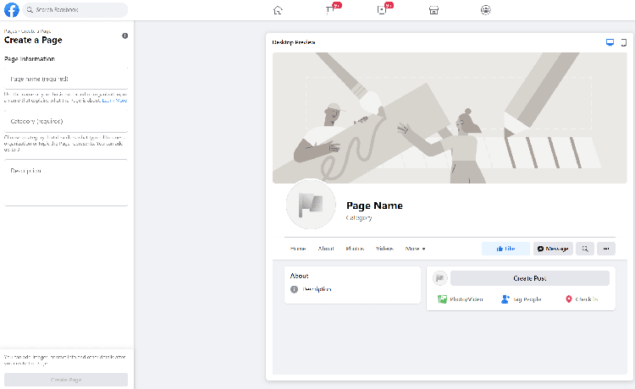Click the disabled Create Page button
Image resolution: width=635 pixels, height=389 pixels.
tap(66, 380)
